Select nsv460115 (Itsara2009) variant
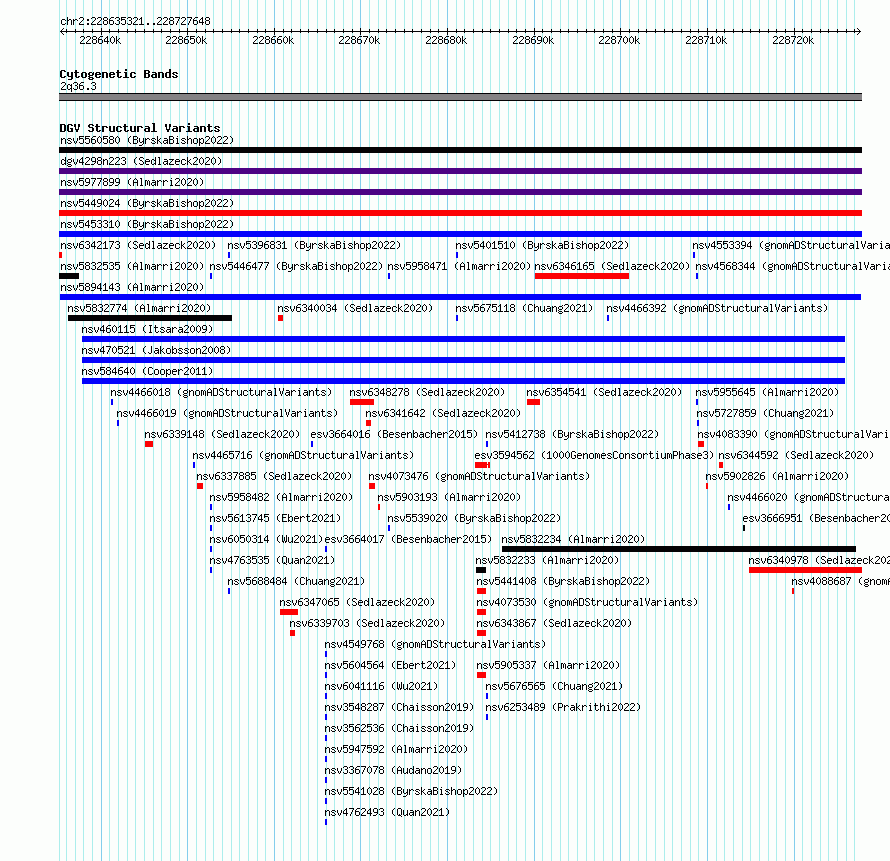The image size is (890, 861). [x=148, y=329]
